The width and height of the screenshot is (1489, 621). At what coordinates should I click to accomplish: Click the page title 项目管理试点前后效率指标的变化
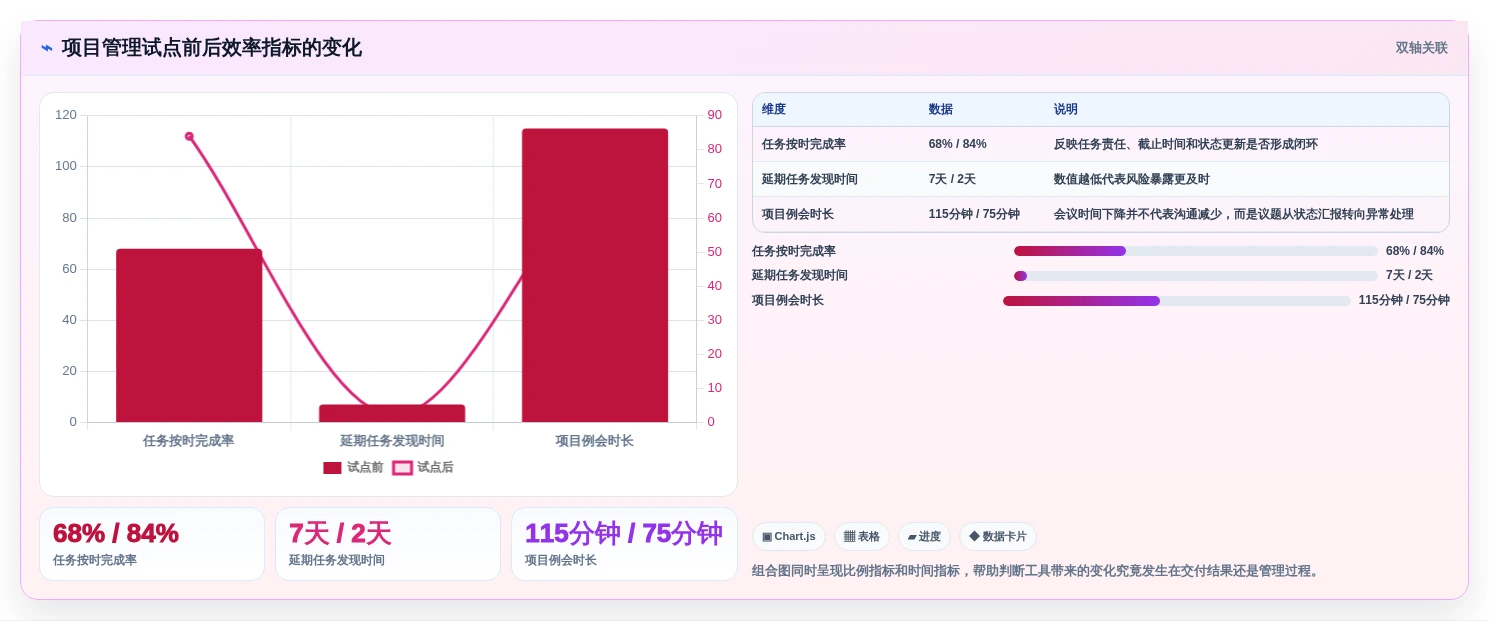click(212, 48)
